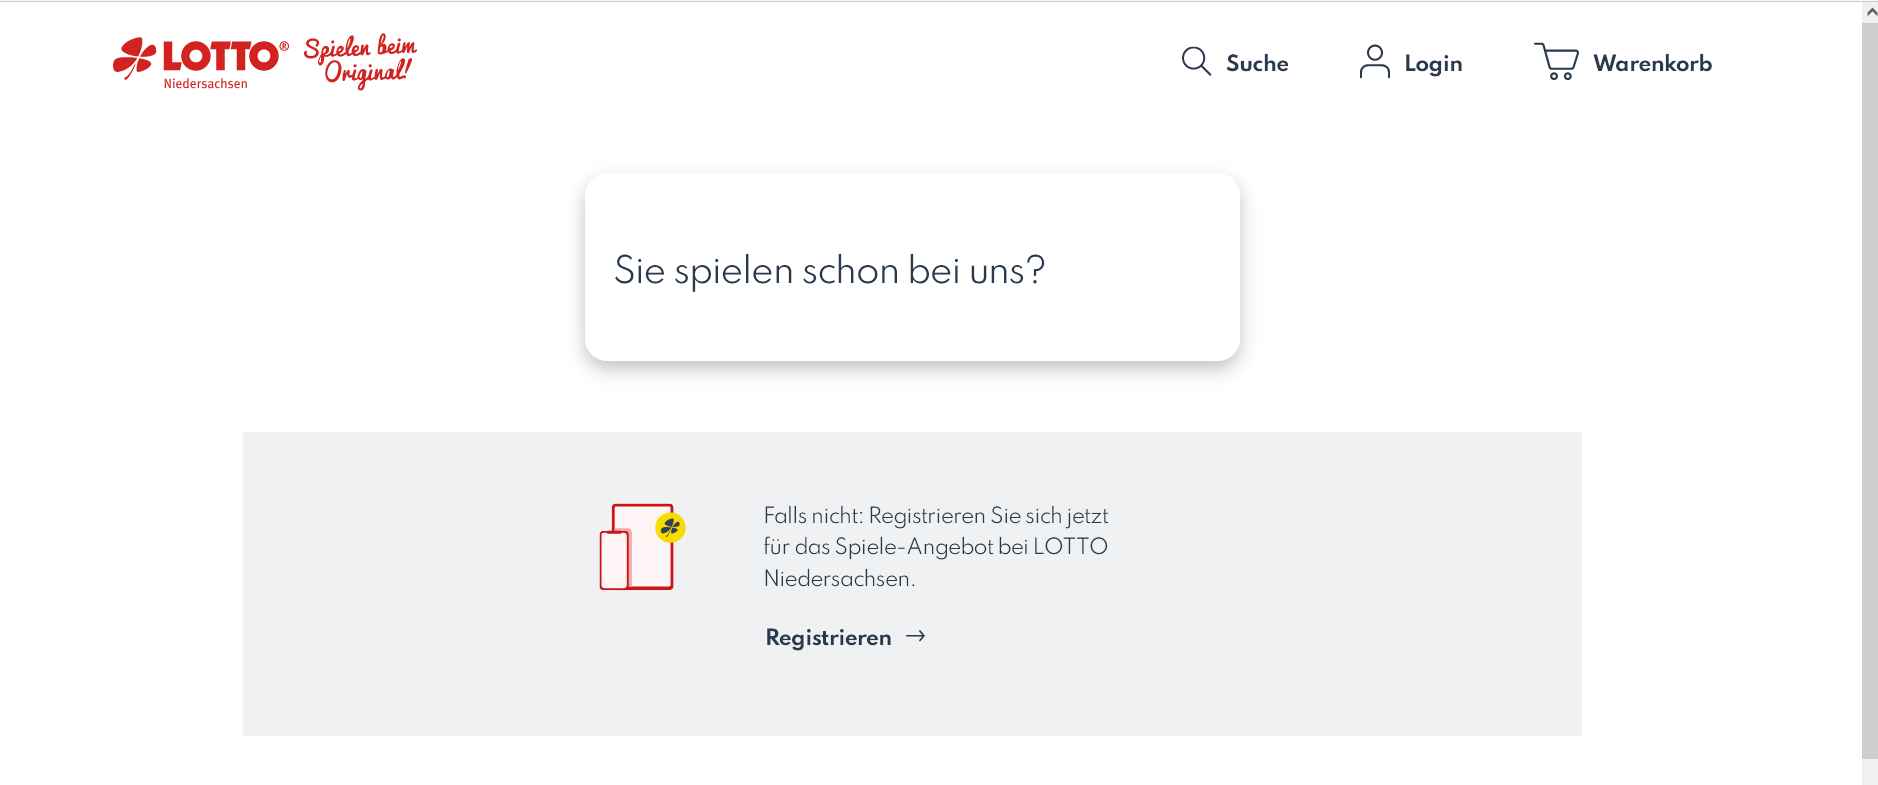The height and width of the screenshot is (785, 1878).
Task: Click the 'Spielen beim Original!' slogan
Action: pos(361,62)
